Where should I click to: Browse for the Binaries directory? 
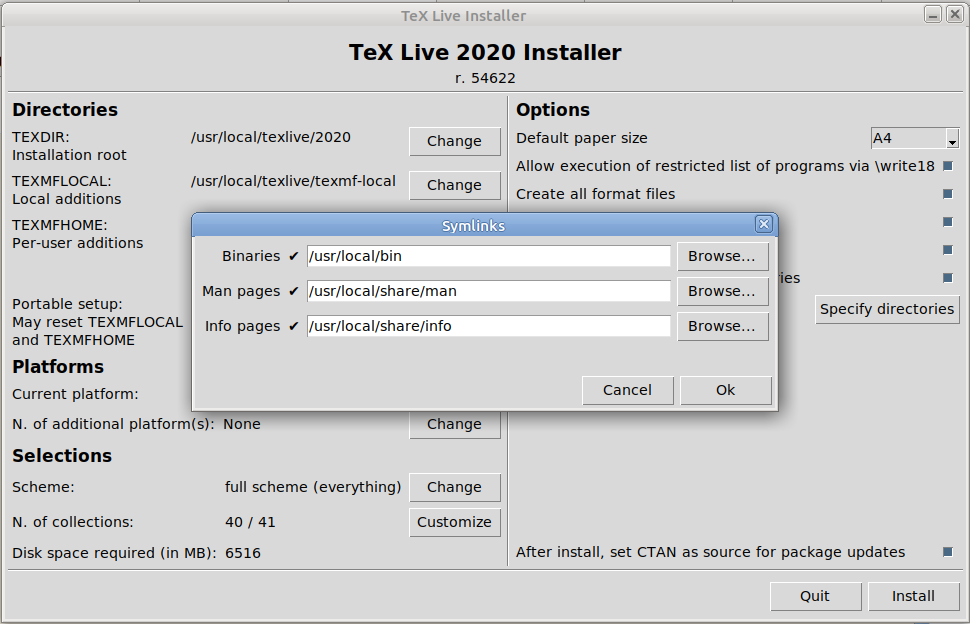point(723,256)
